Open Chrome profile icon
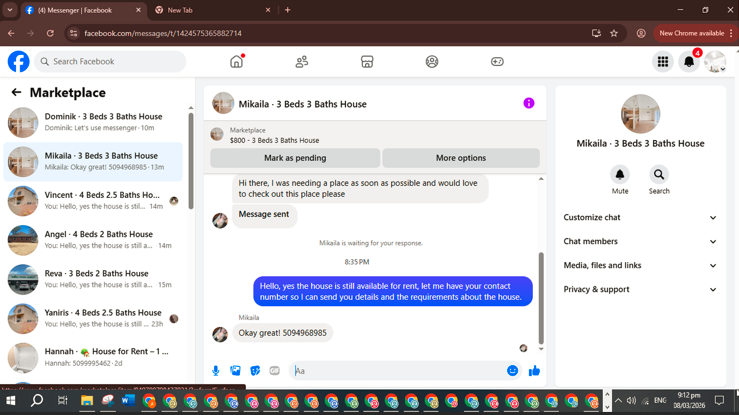739x415 pixels. [x=641, y=33]
